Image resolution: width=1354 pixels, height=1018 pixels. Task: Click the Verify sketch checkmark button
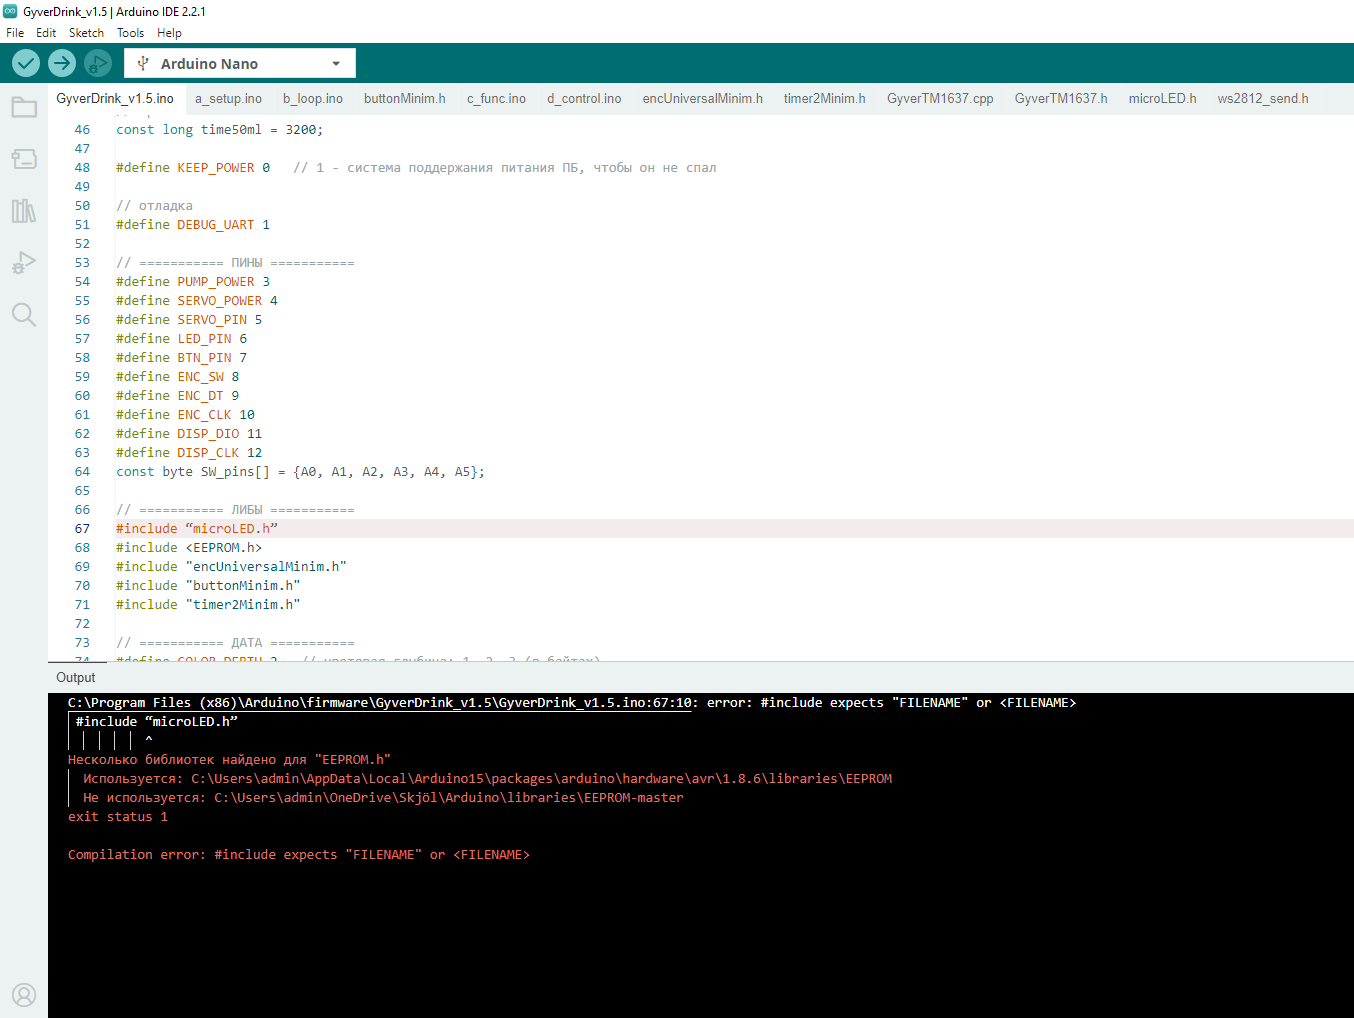(26, 64)
